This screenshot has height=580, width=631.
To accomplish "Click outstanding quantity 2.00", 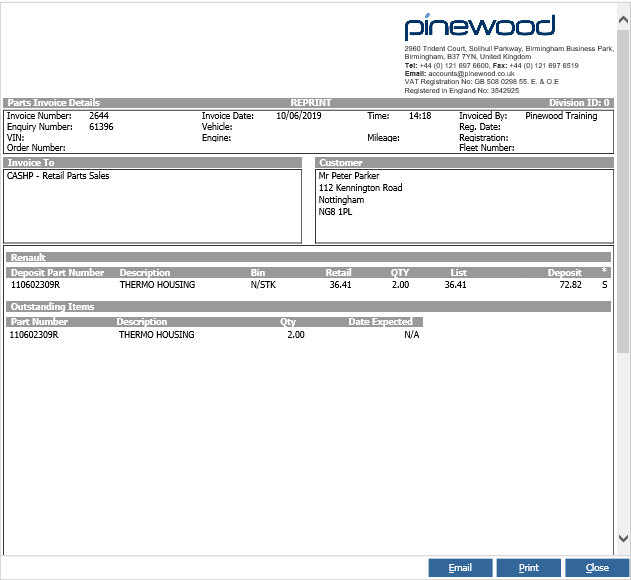I will click(296, 335).
